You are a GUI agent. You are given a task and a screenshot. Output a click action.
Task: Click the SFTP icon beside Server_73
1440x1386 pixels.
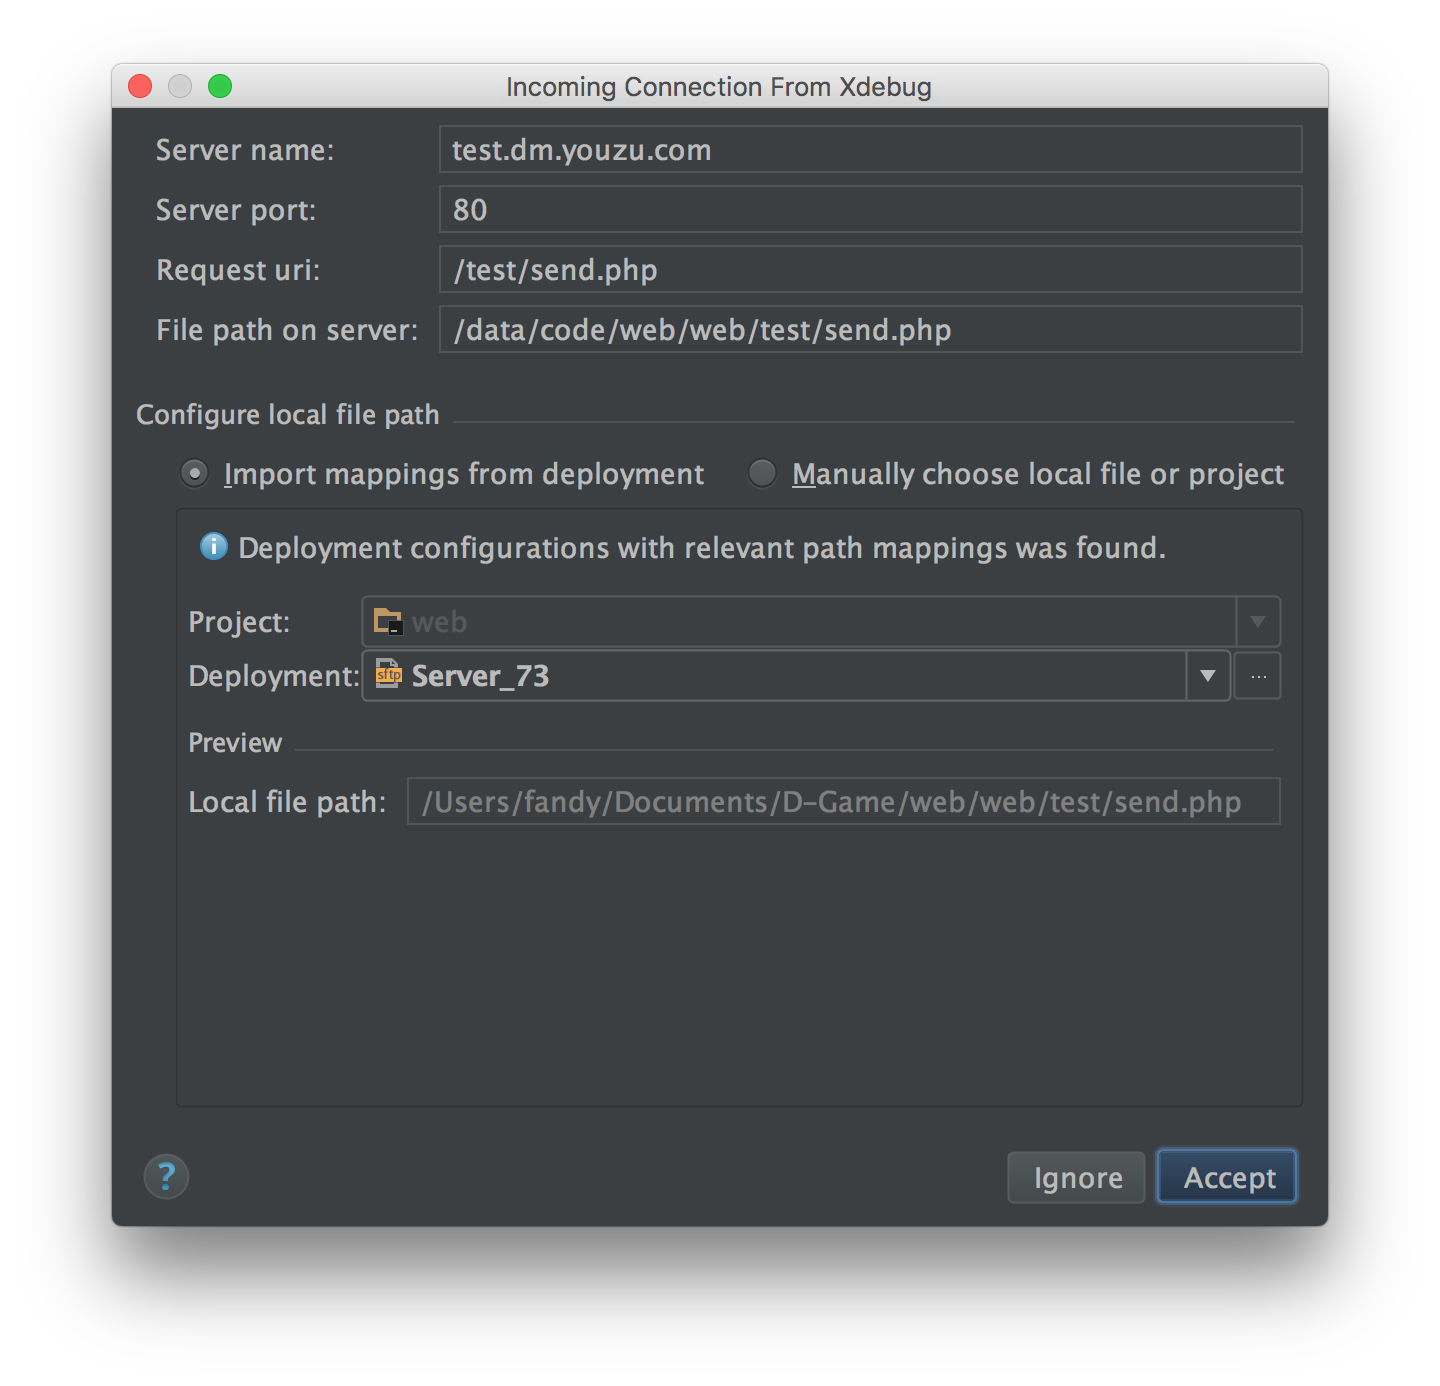[388, 674]
